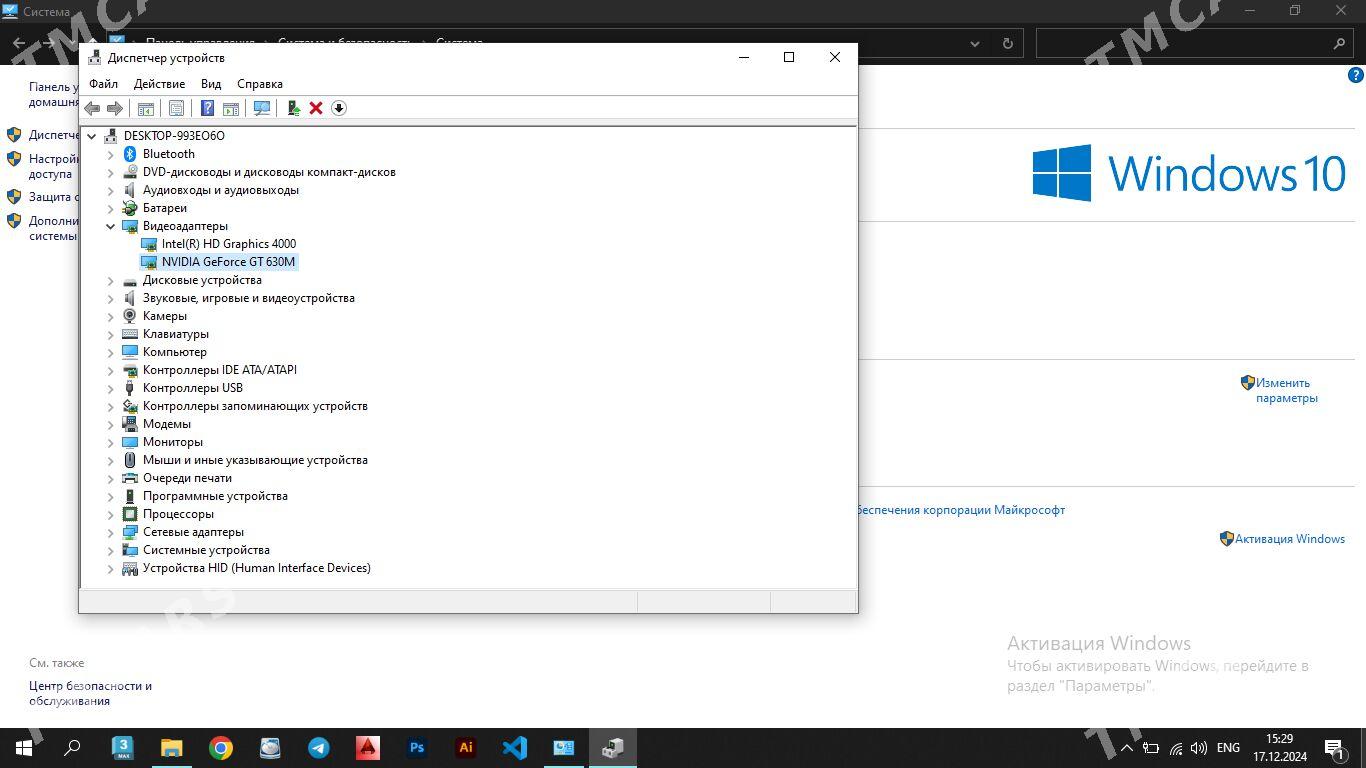1366x768 pixels.
Task: Click the Майкрософт software terms link
Action: tap(961, 510)
